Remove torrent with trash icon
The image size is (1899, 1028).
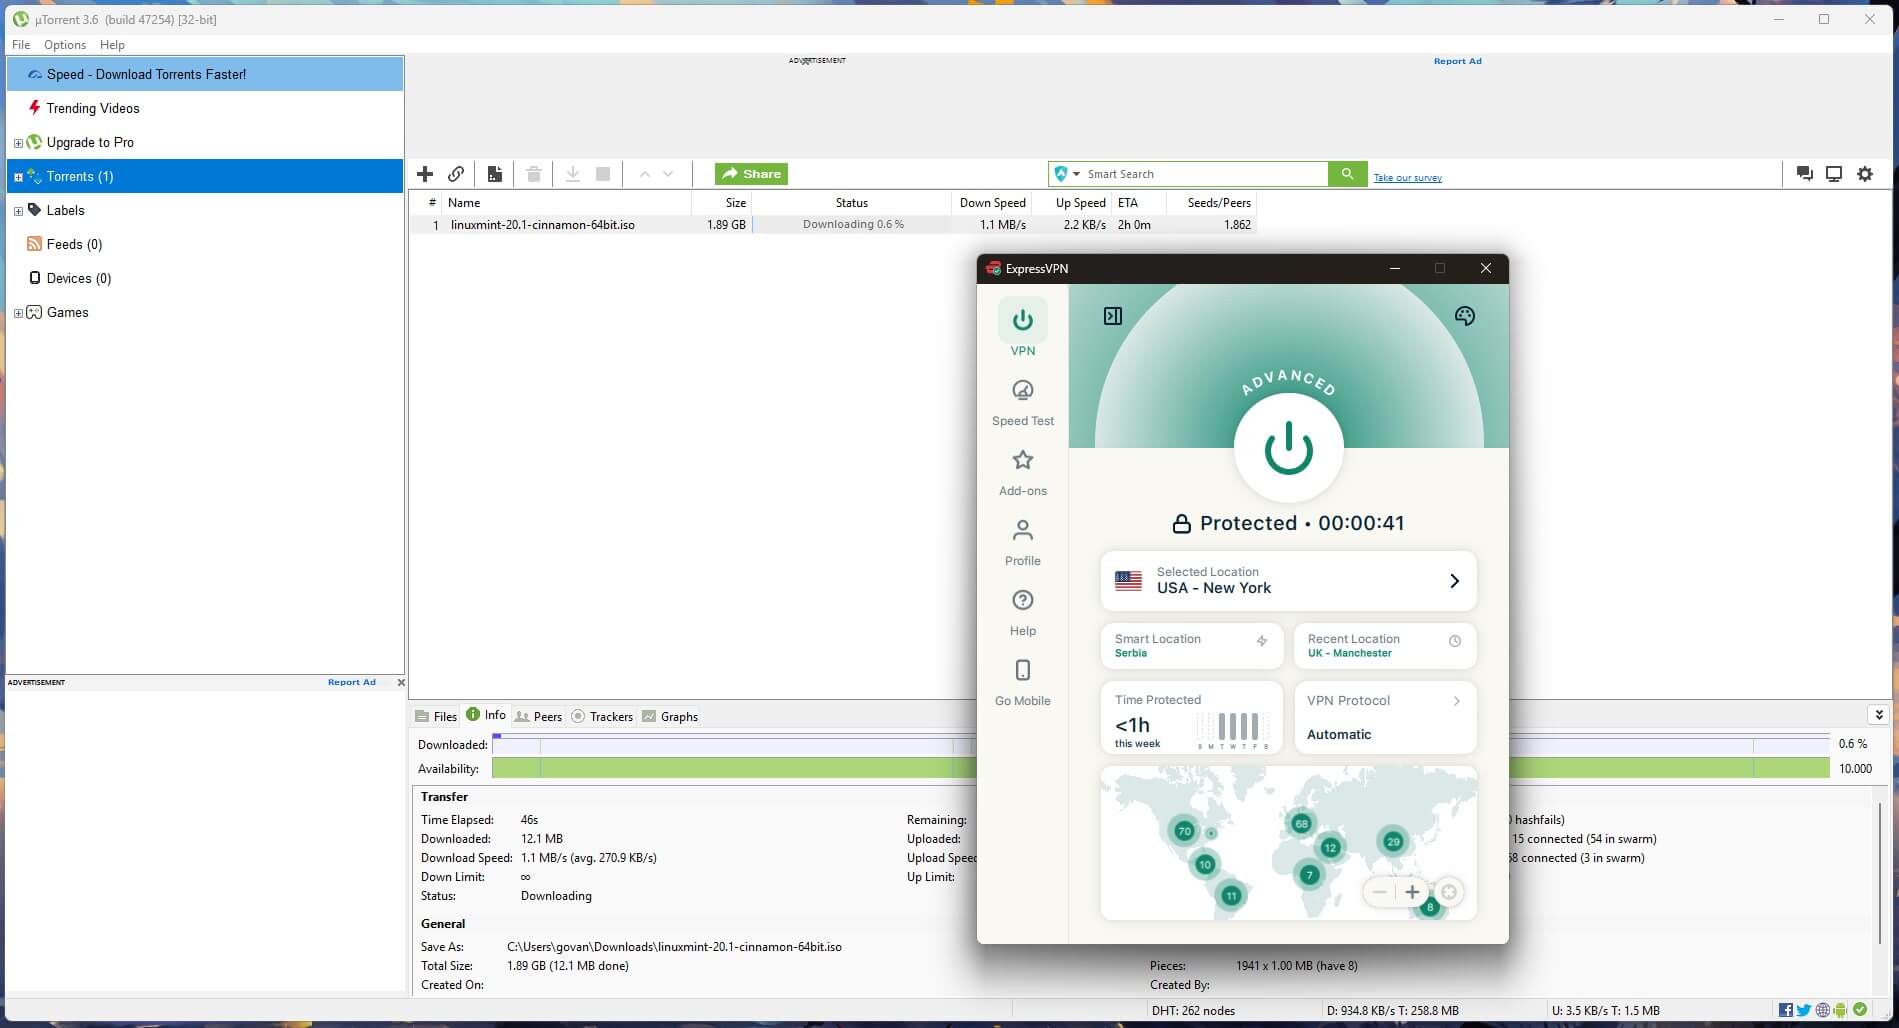click(x=534, y=174)
